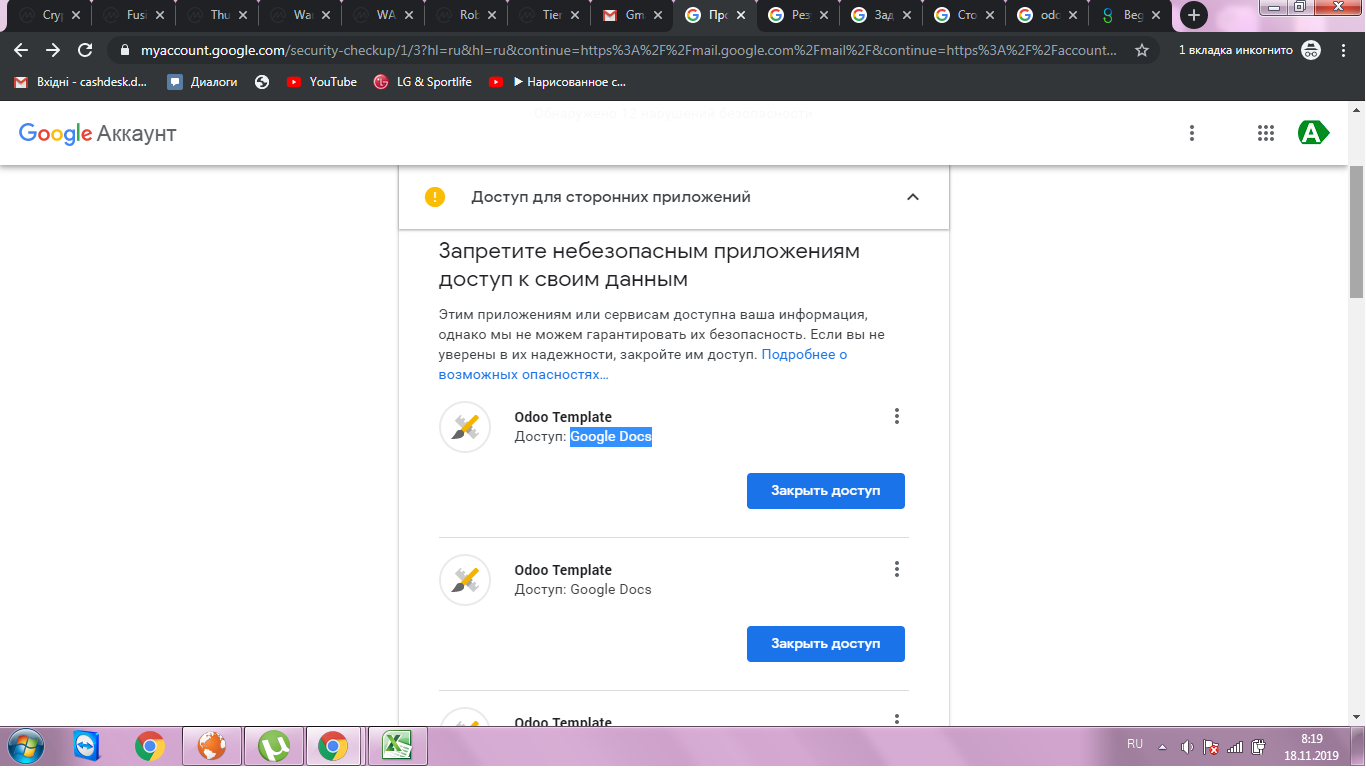Open Google Account options (vertical dots in header)
This screenshot has width=1366, height=768.
pos(1192,133)
